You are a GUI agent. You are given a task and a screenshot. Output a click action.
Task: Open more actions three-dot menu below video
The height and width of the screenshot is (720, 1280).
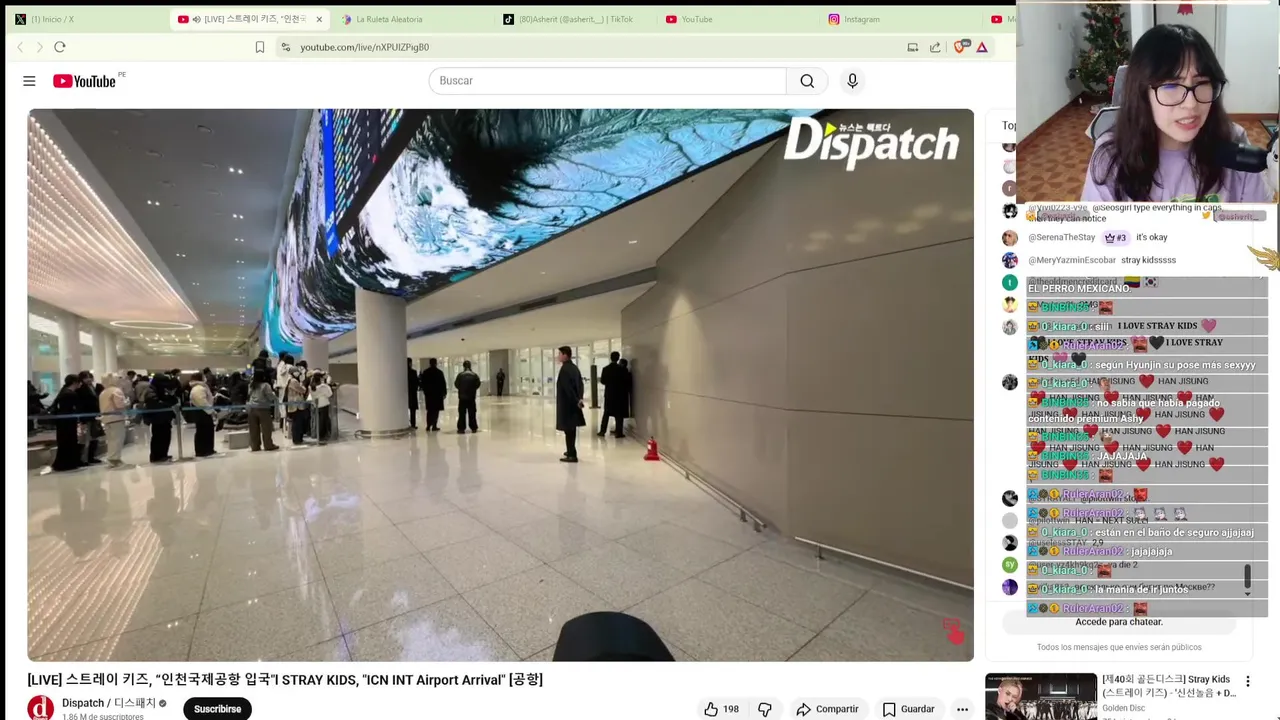pos(962,709)
